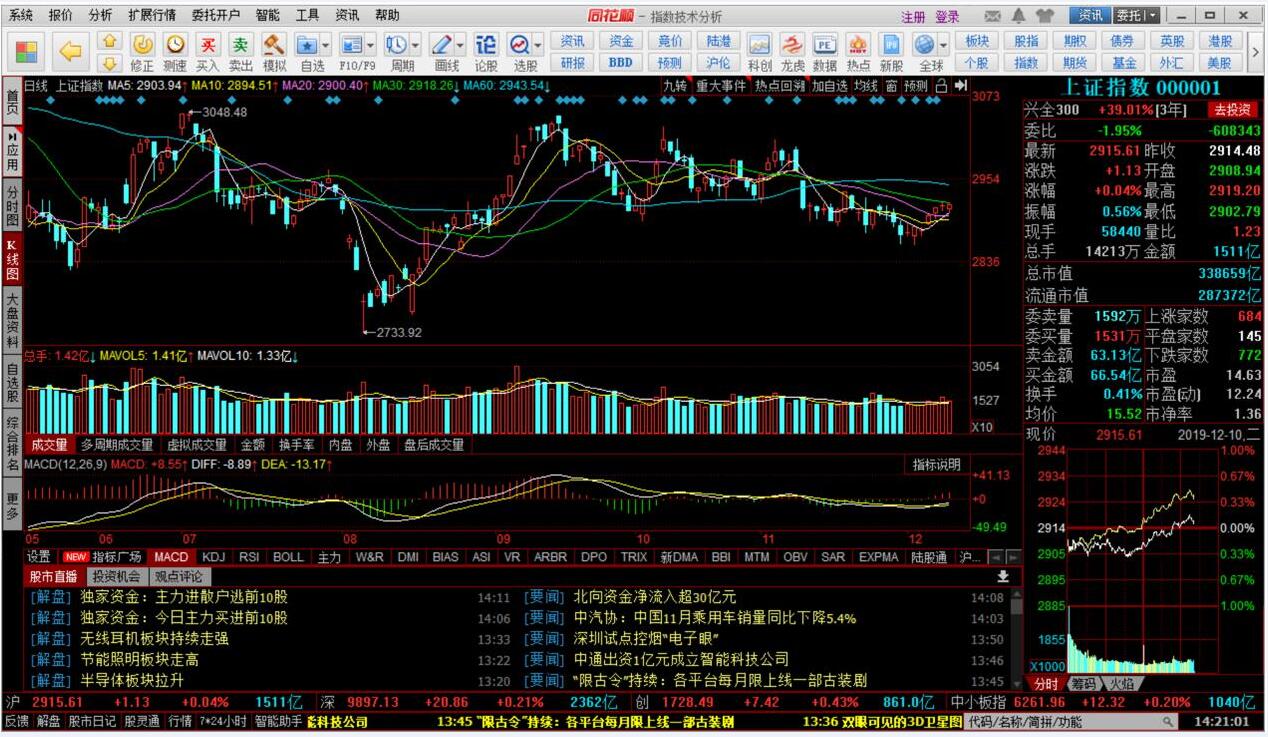Toggle the 九转 indicator on the chart
Image resolution: width=1268 pixels, height=737 pixels.
pyautogui.click(x=675, y=86)
